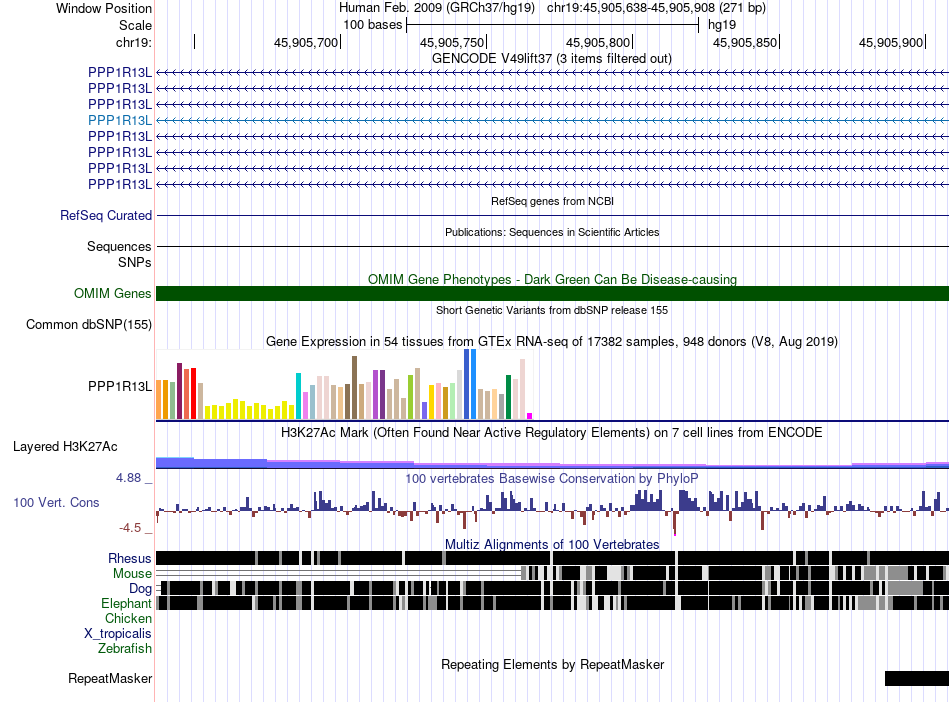Click the 45,905,800 ruler position marker
The width and height of the screenshot is (950, 702).
click(x=599, y=42)
